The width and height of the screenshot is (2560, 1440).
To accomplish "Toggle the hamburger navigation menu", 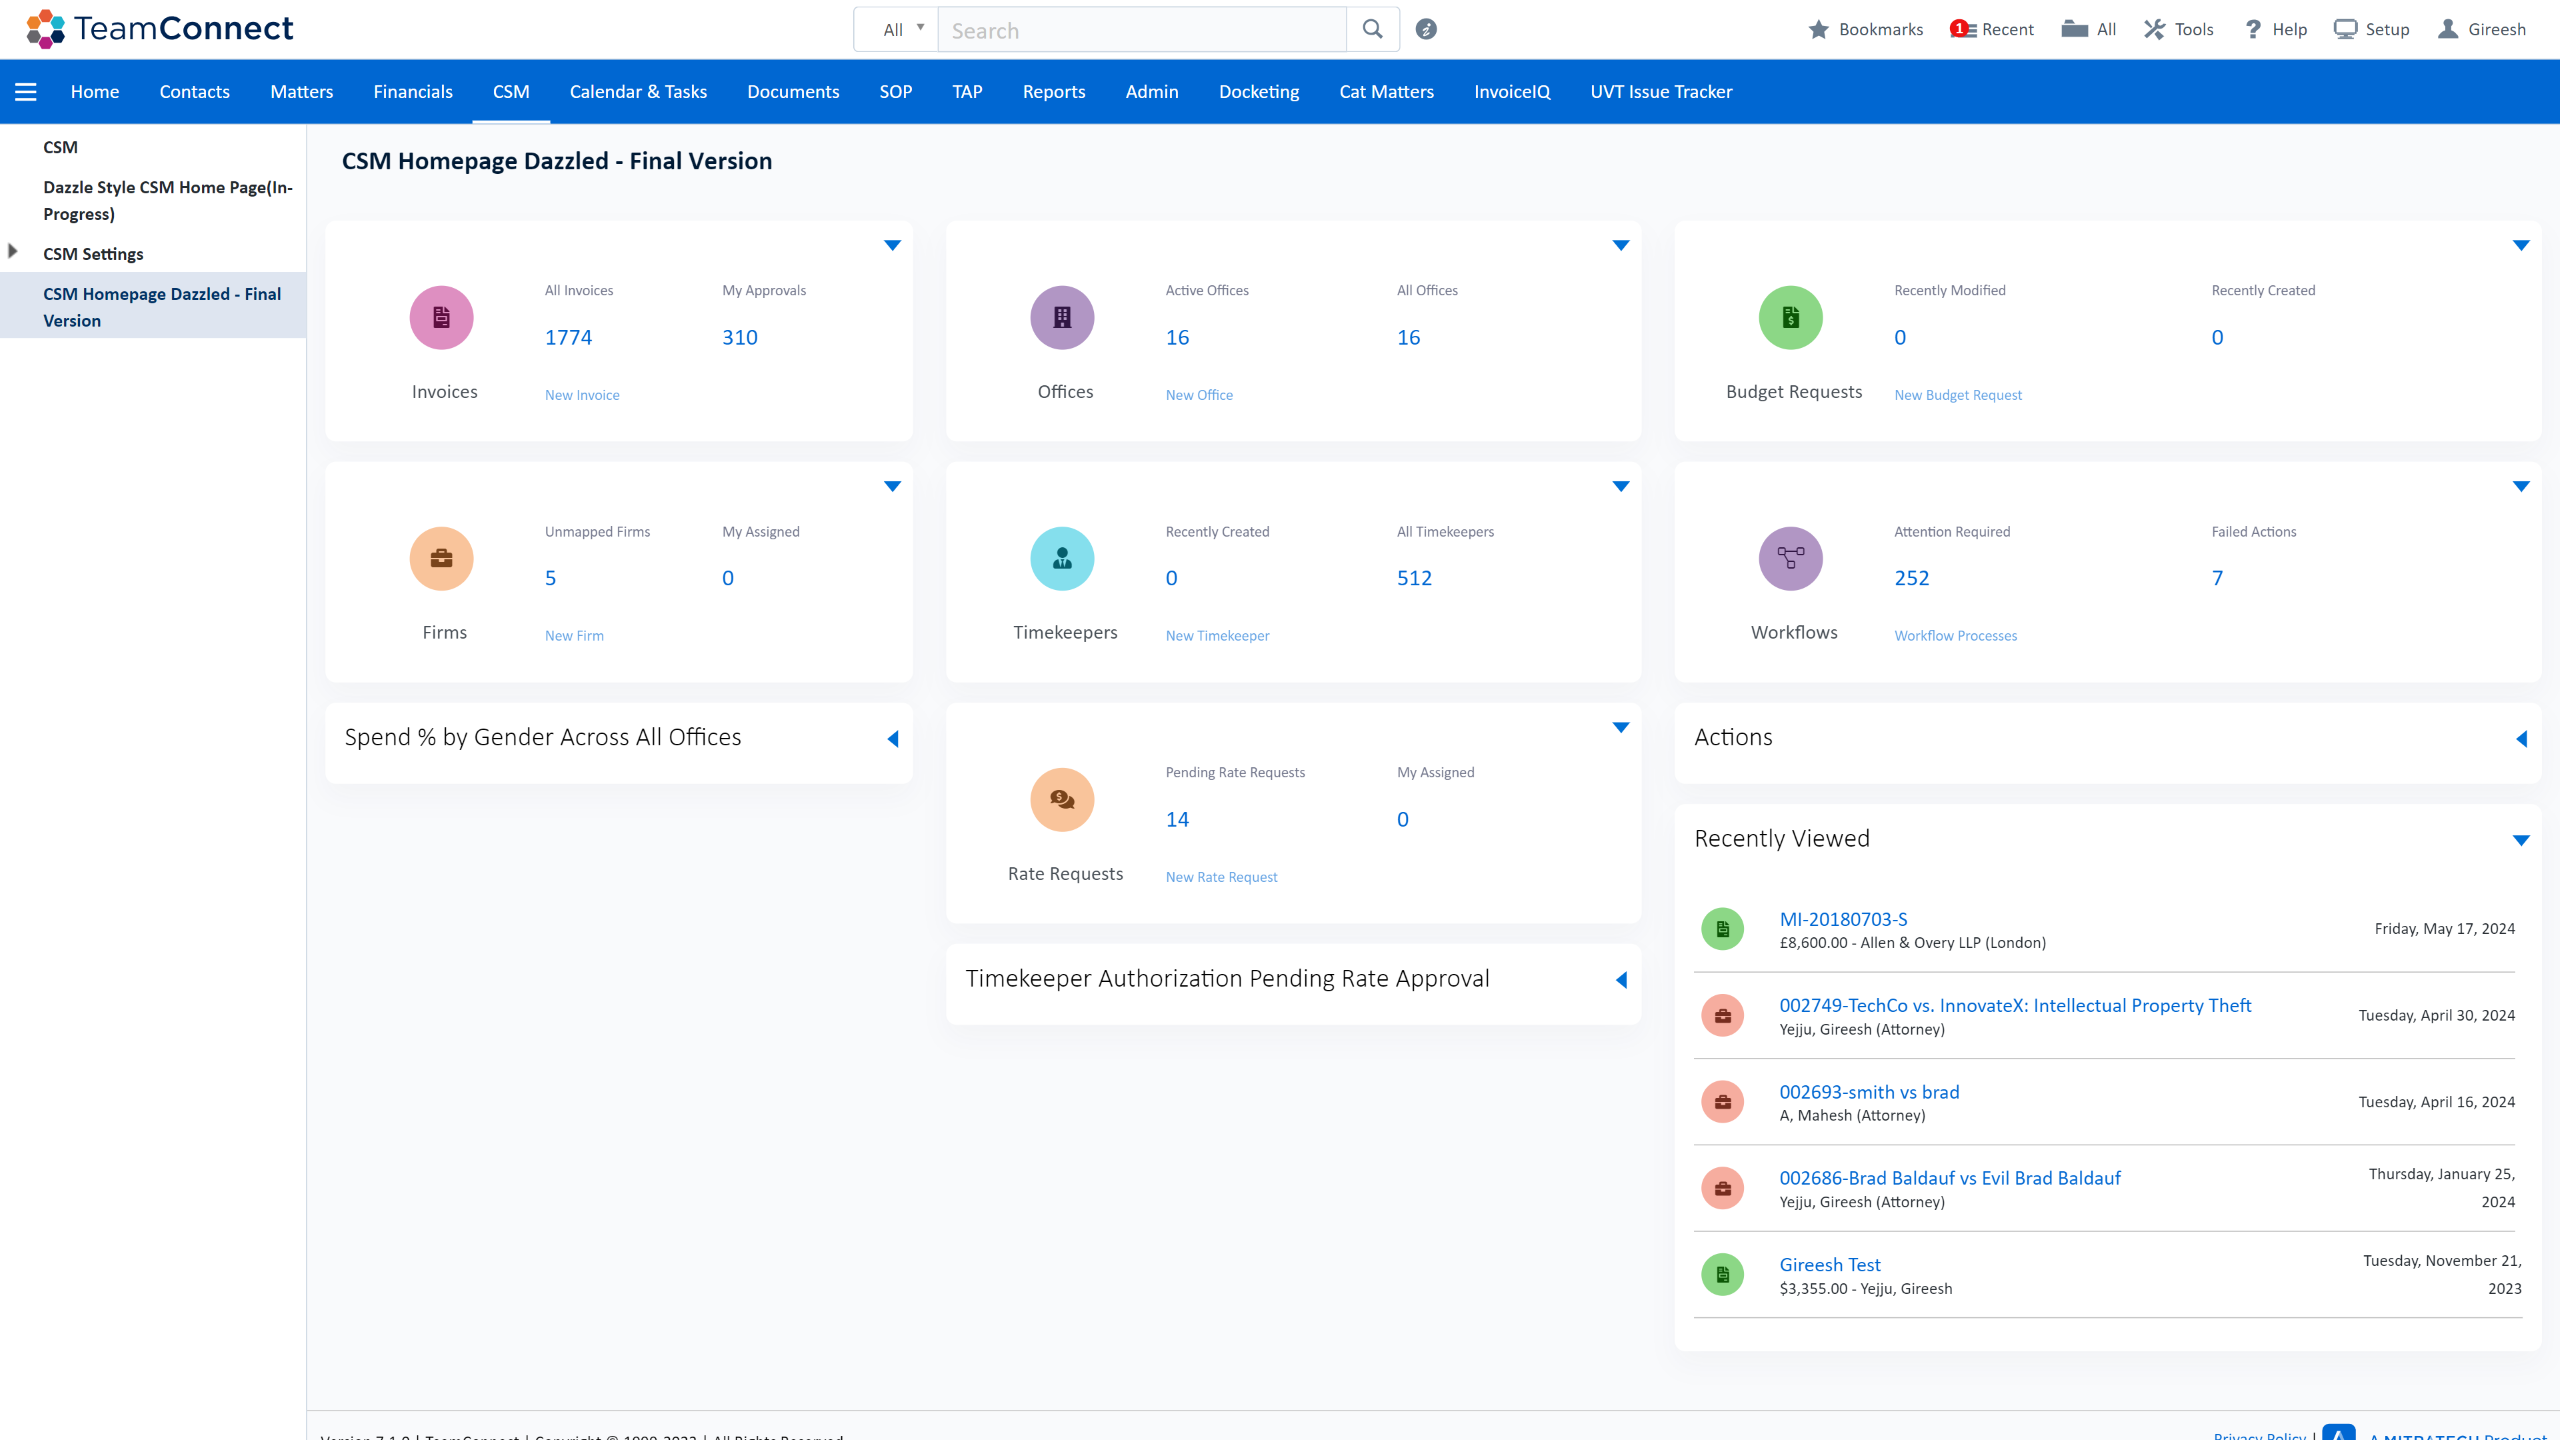I will [25, 91].
